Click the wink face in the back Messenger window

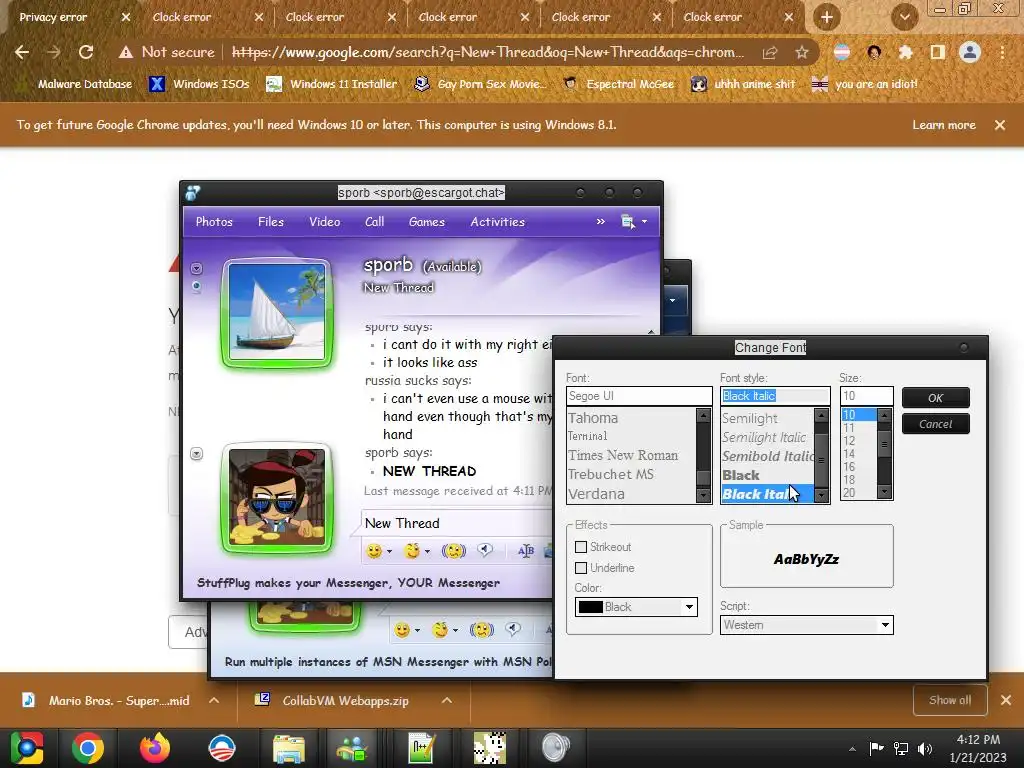(440, 630)
